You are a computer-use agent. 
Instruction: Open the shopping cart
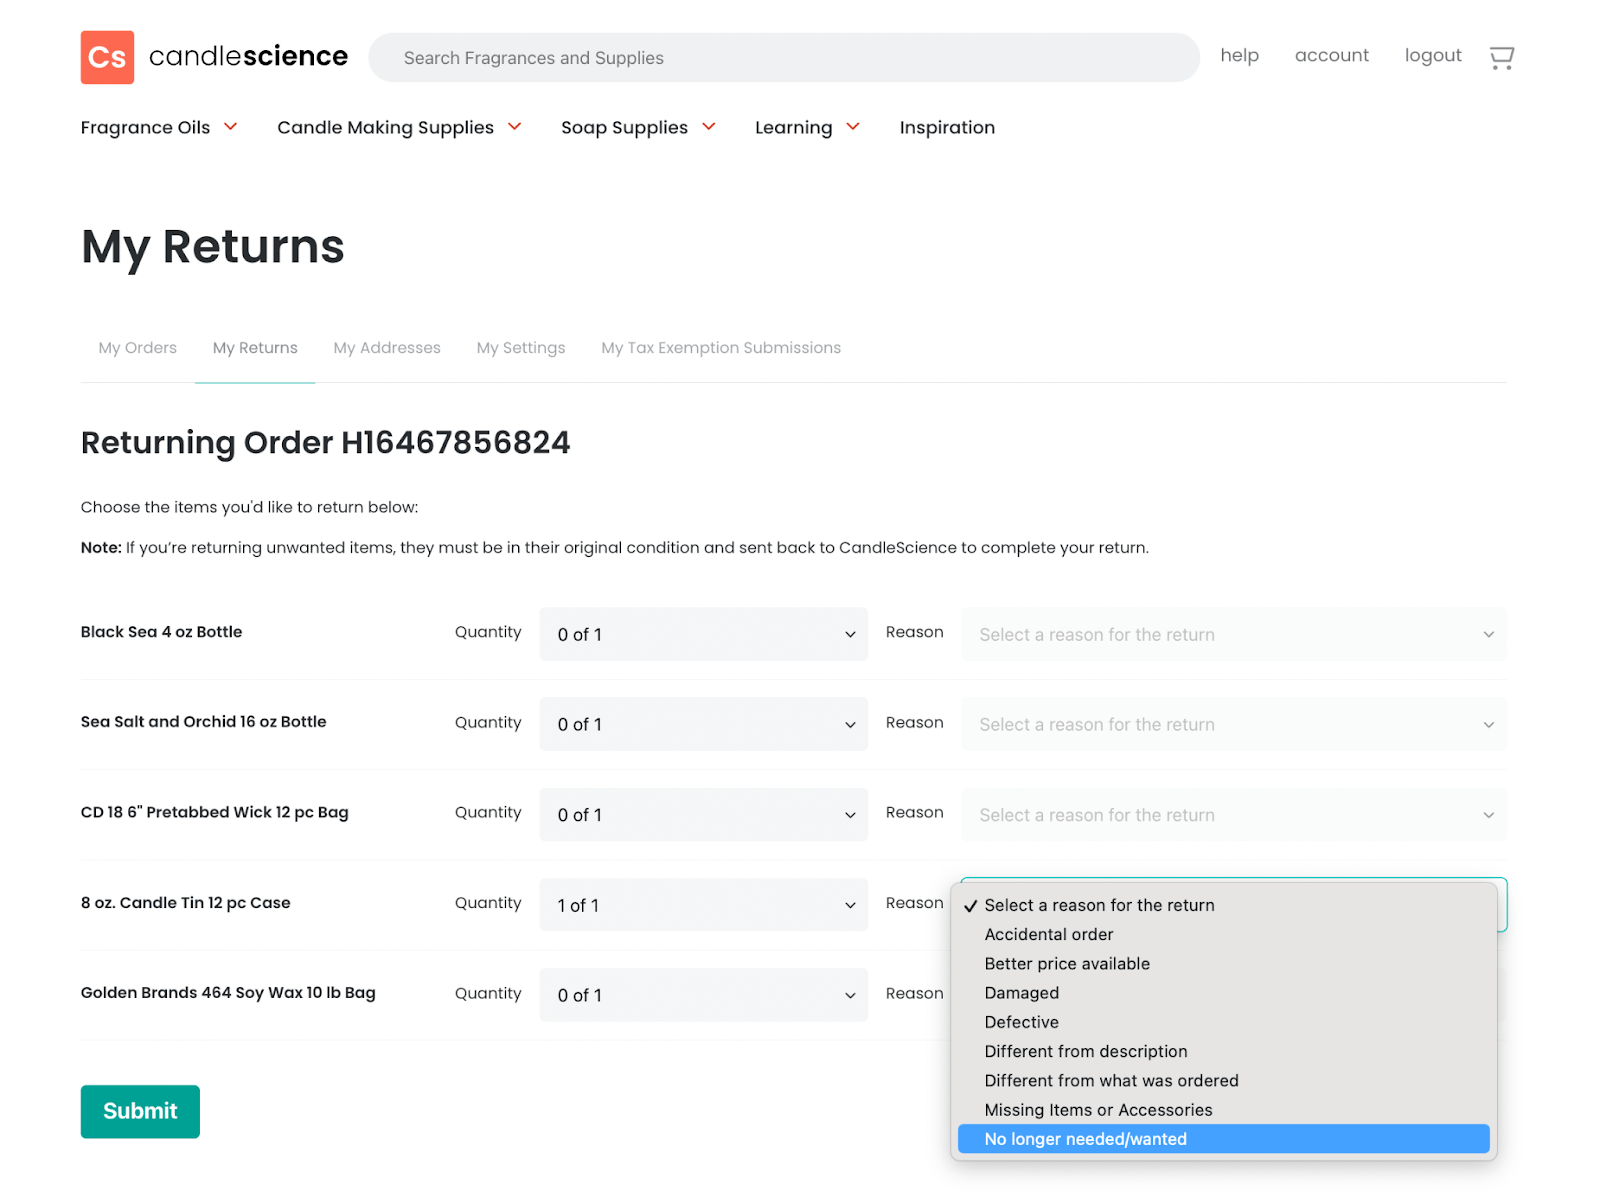tap(1500, 57)
